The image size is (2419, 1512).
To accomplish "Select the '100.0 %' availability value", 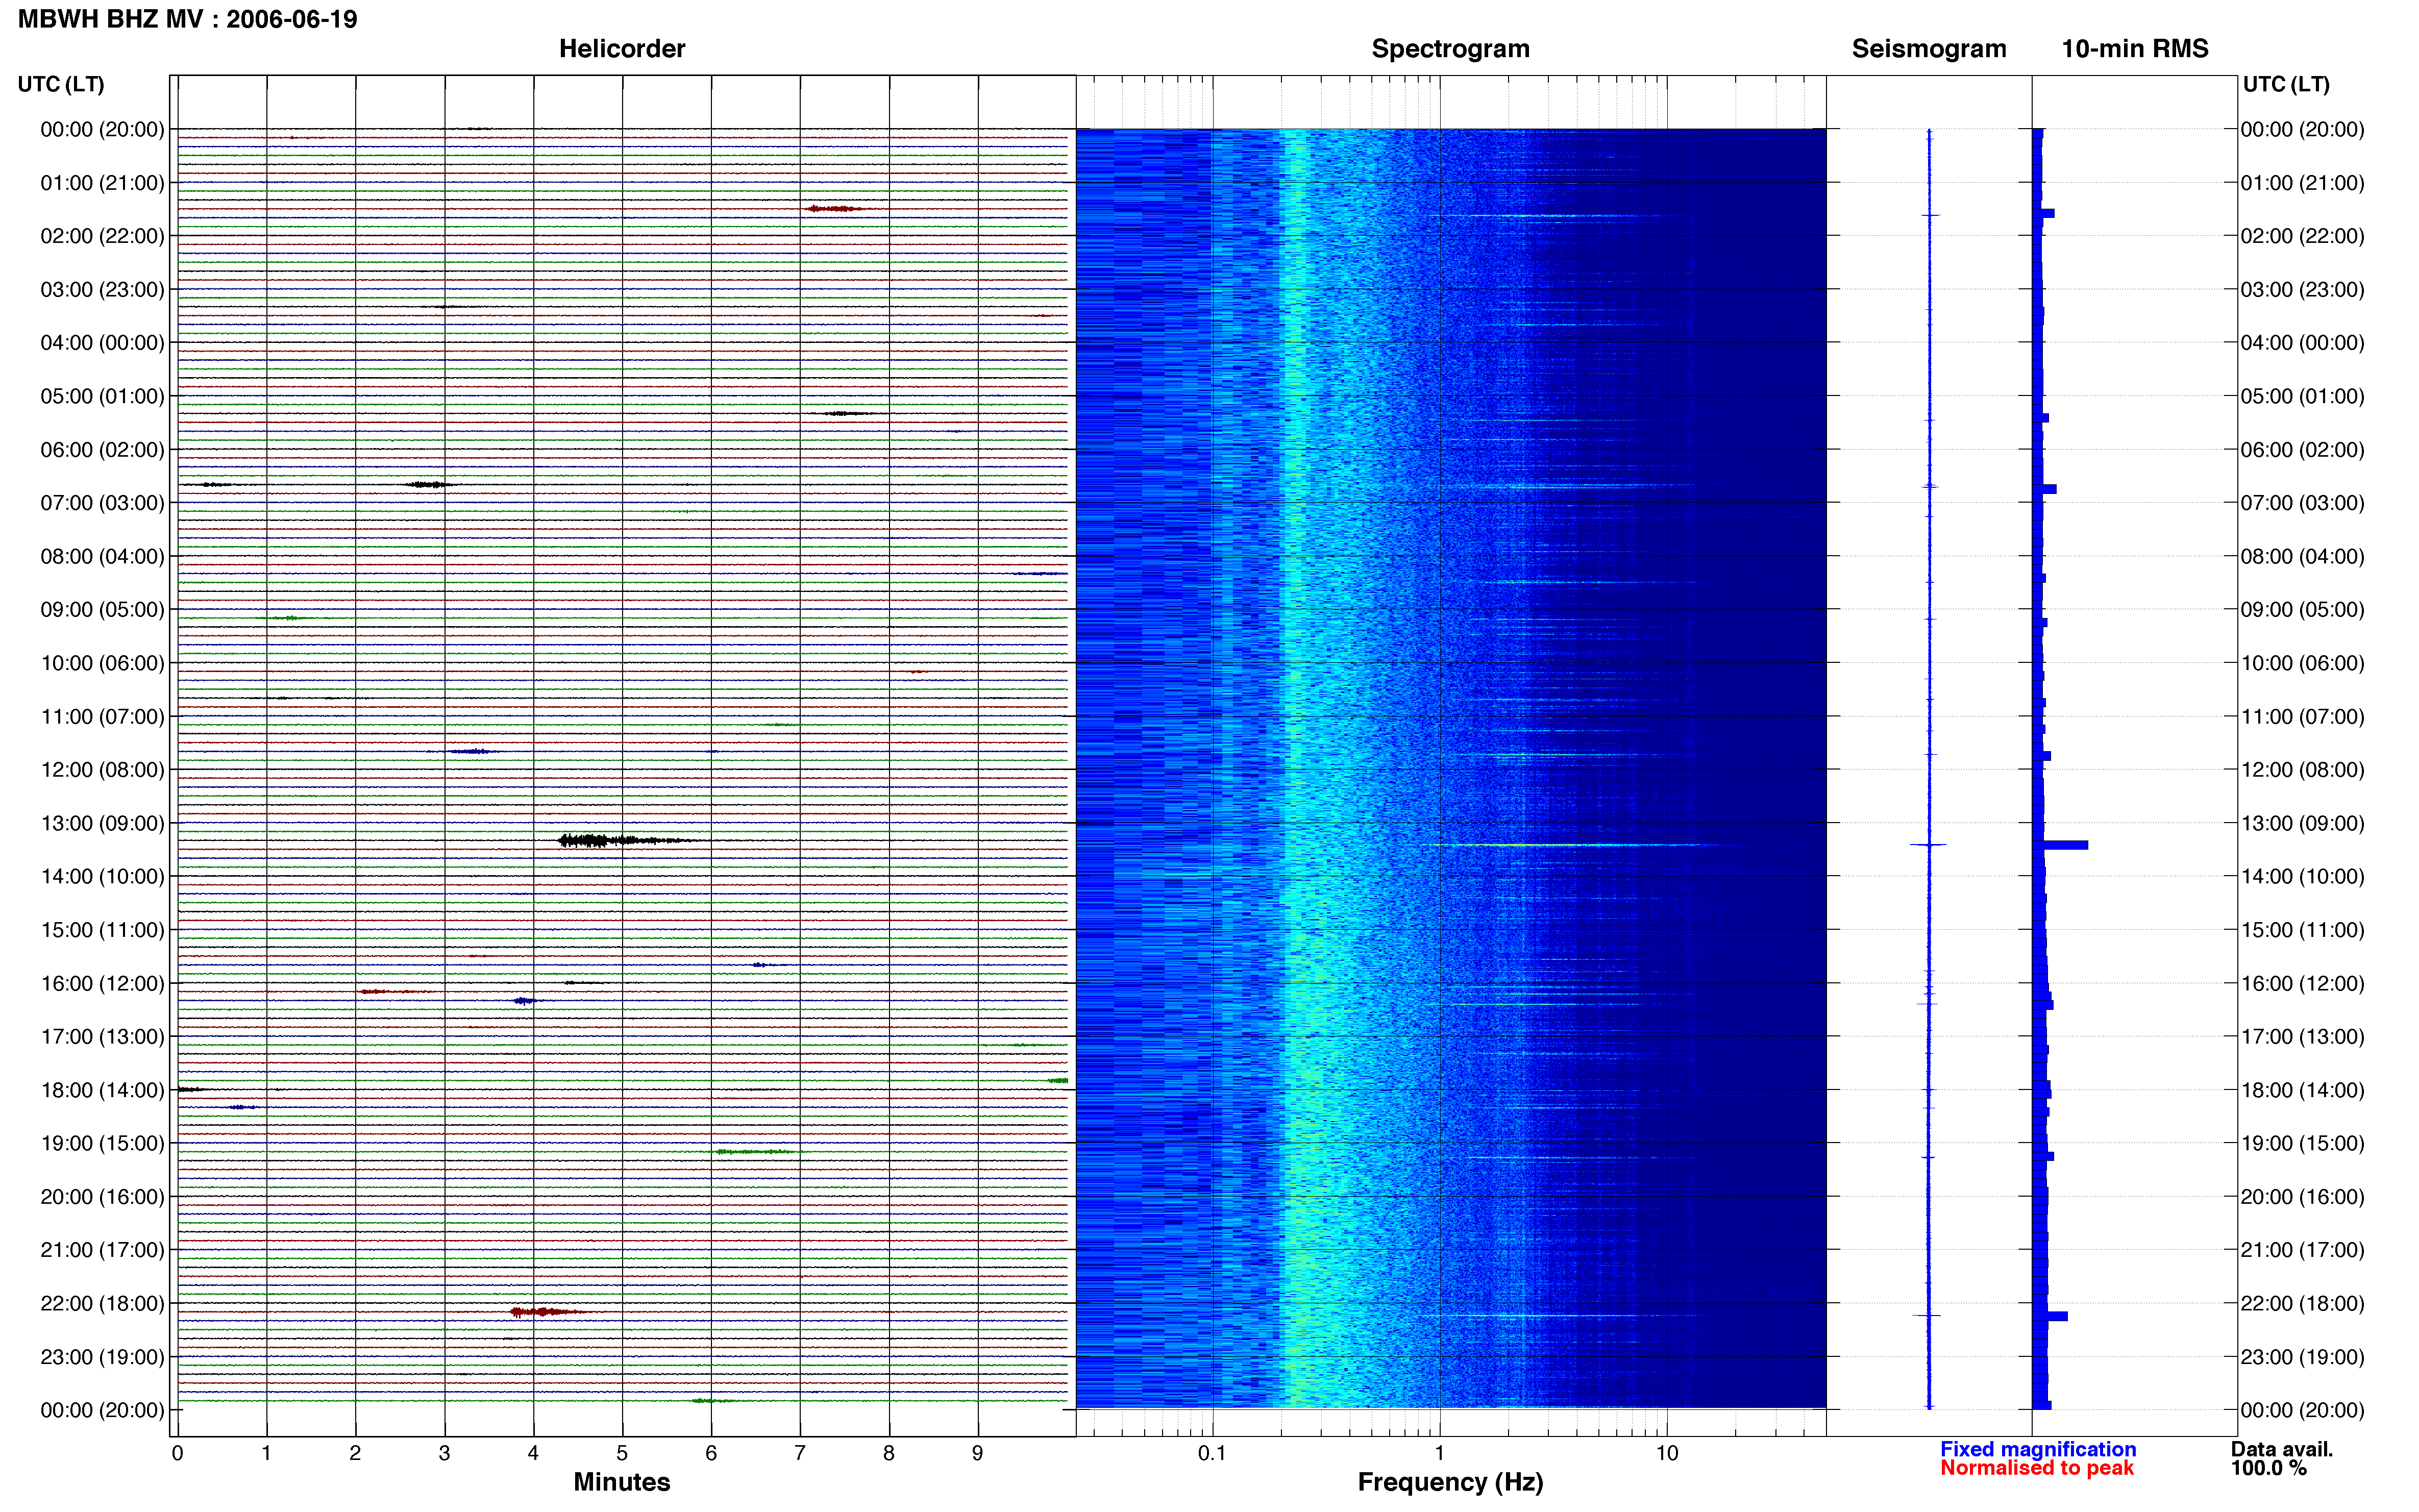I will coord(2268,1468).
